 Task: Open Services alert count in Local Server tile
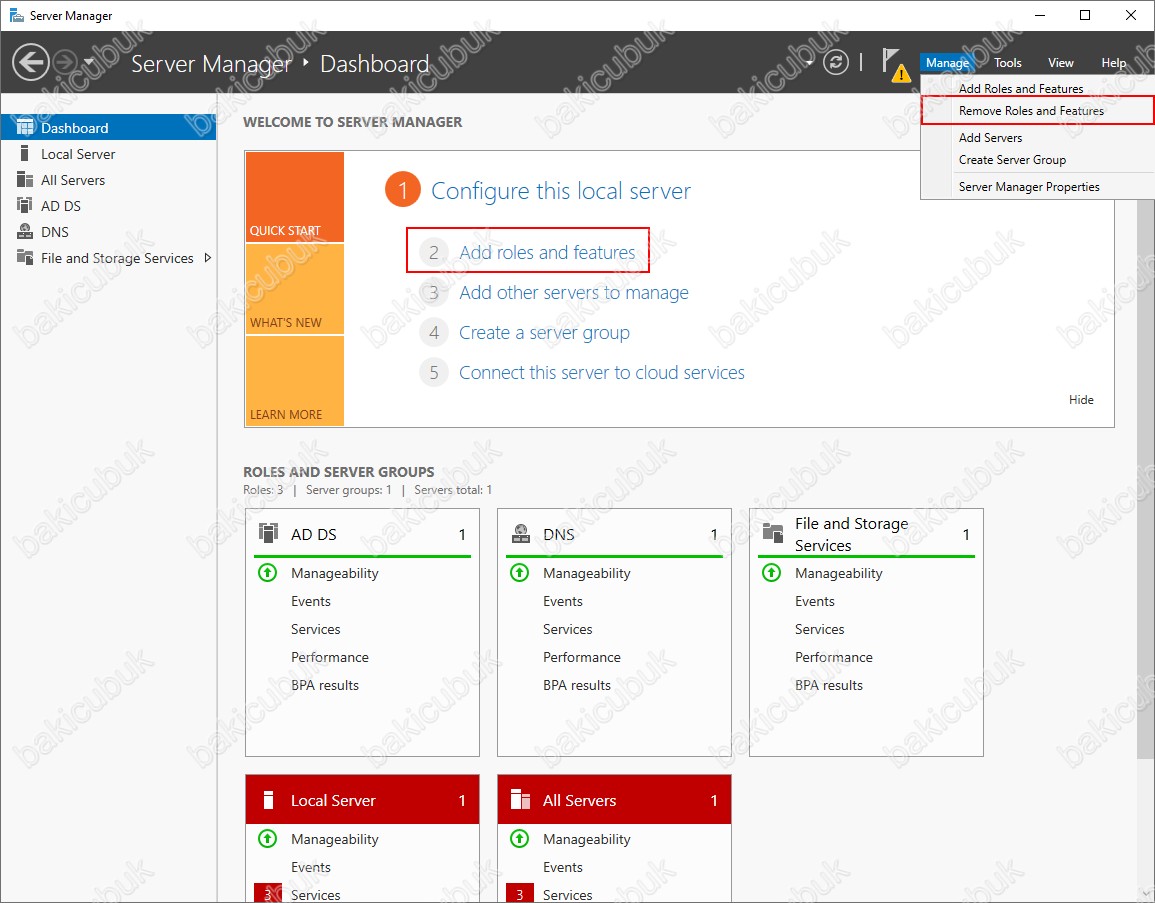coord(267,893)
